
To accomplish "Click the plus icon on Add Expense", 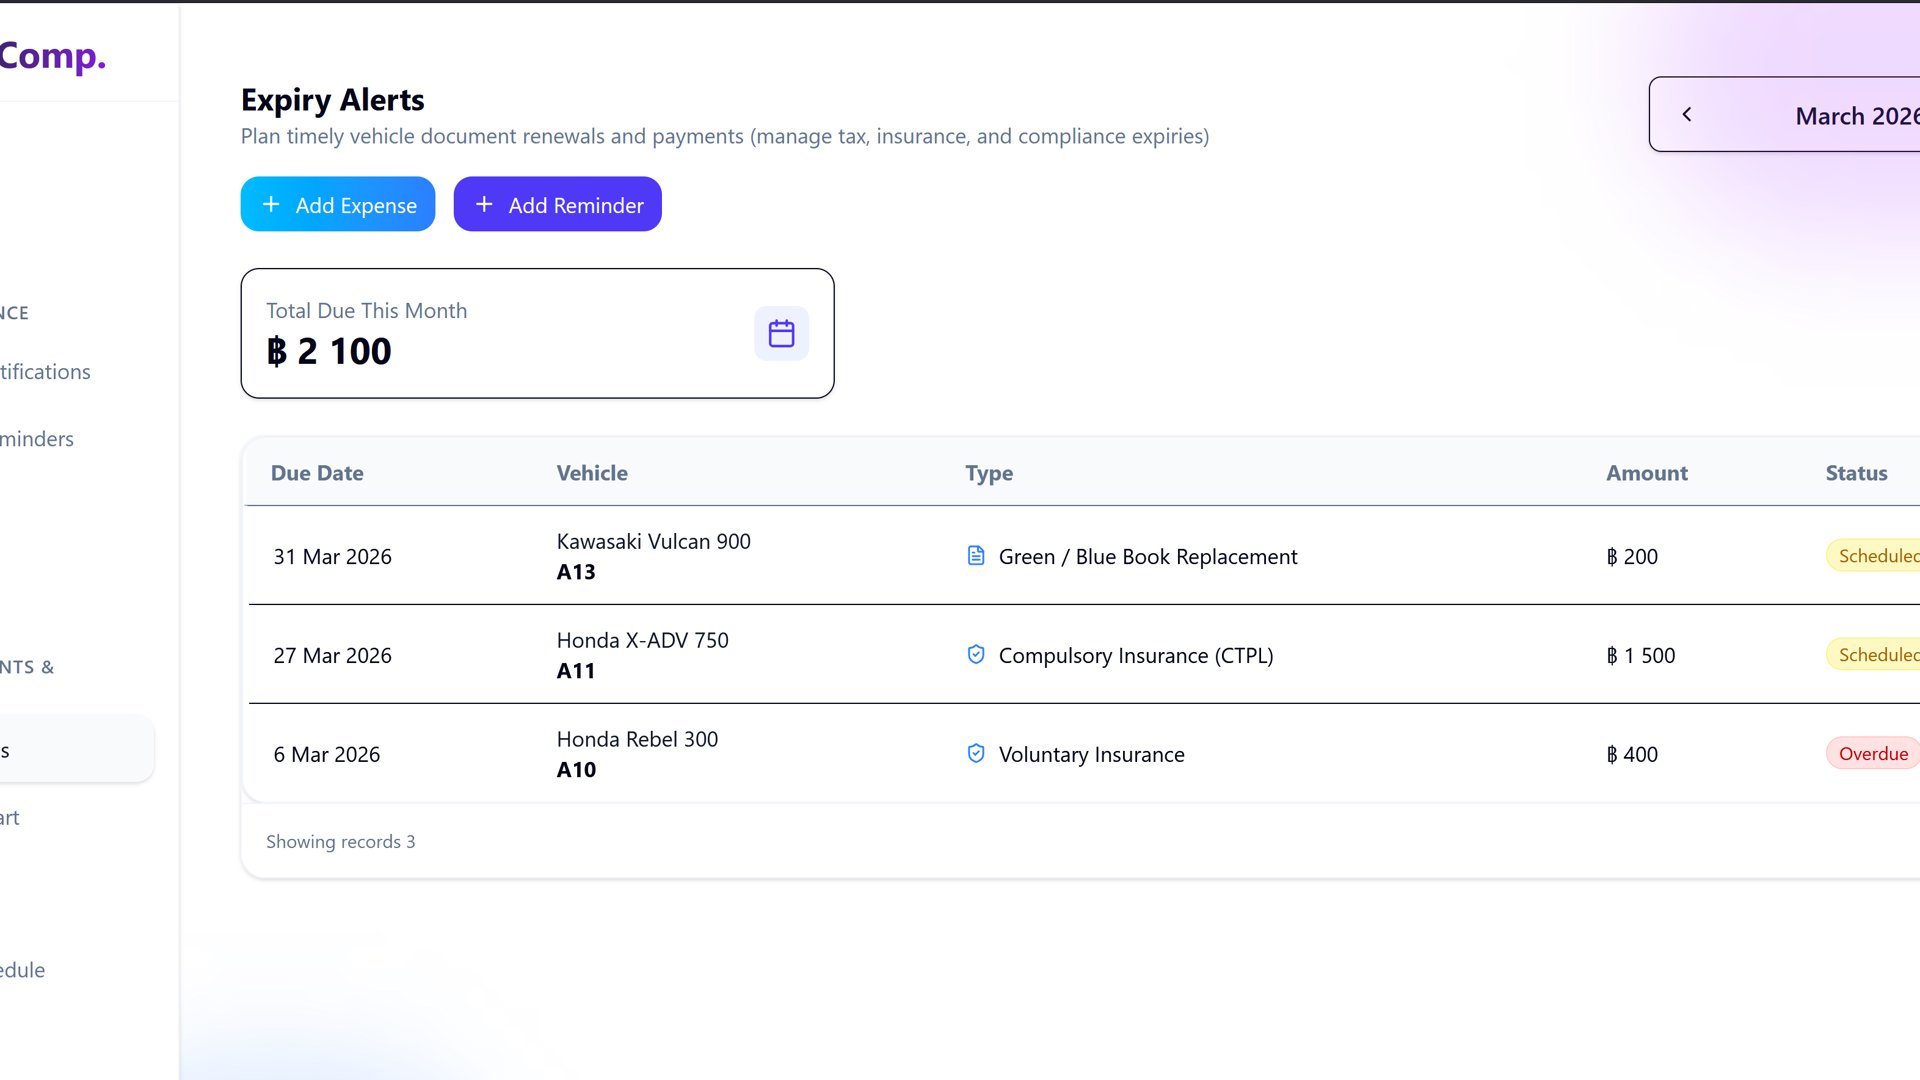I will pyautogui.click(x=271, y=204).
